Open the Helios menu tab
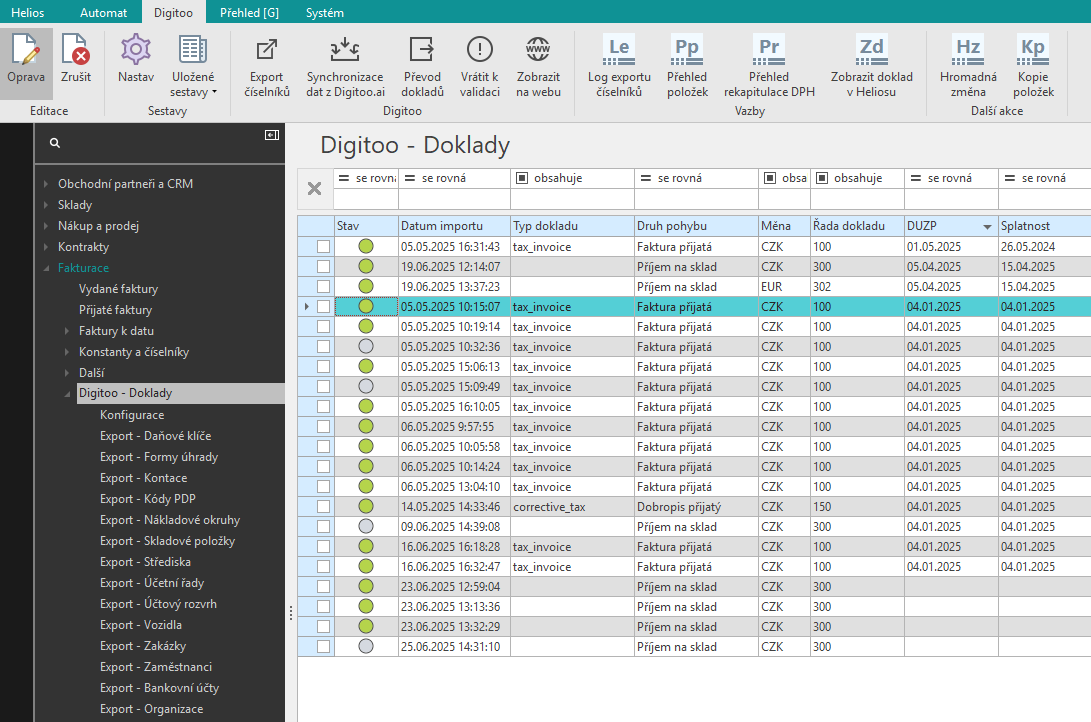The image size is (1091, 722). pyautogui.click(x=28, y=13)
